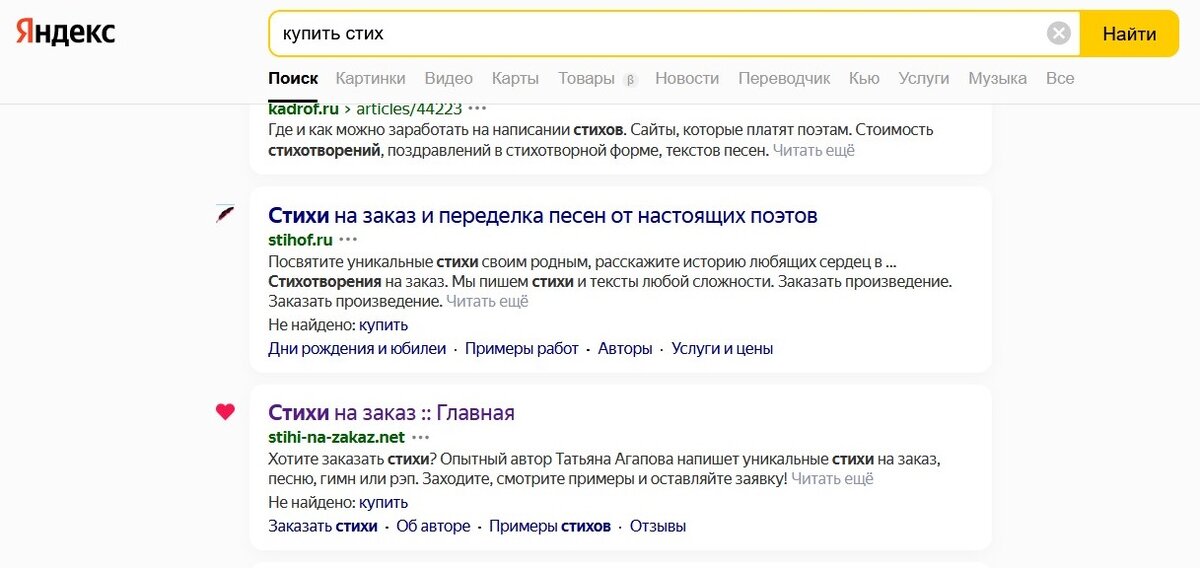Open the three-dot menu next to stihof.ru

coord(348,240)
